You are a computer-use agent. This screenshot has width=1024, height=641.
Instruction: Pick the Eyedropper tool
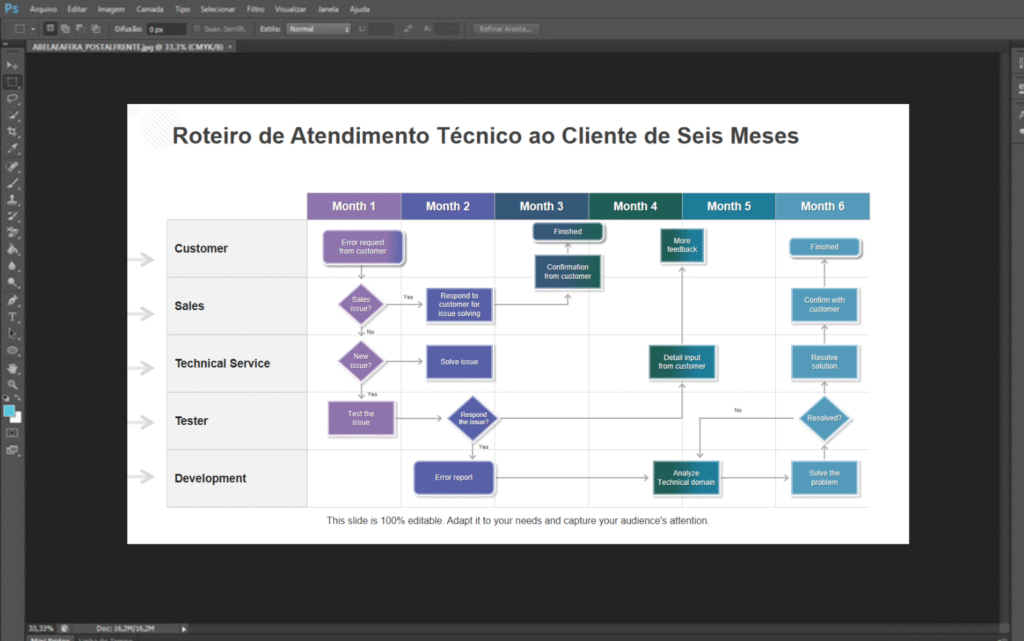click(13, 148)
